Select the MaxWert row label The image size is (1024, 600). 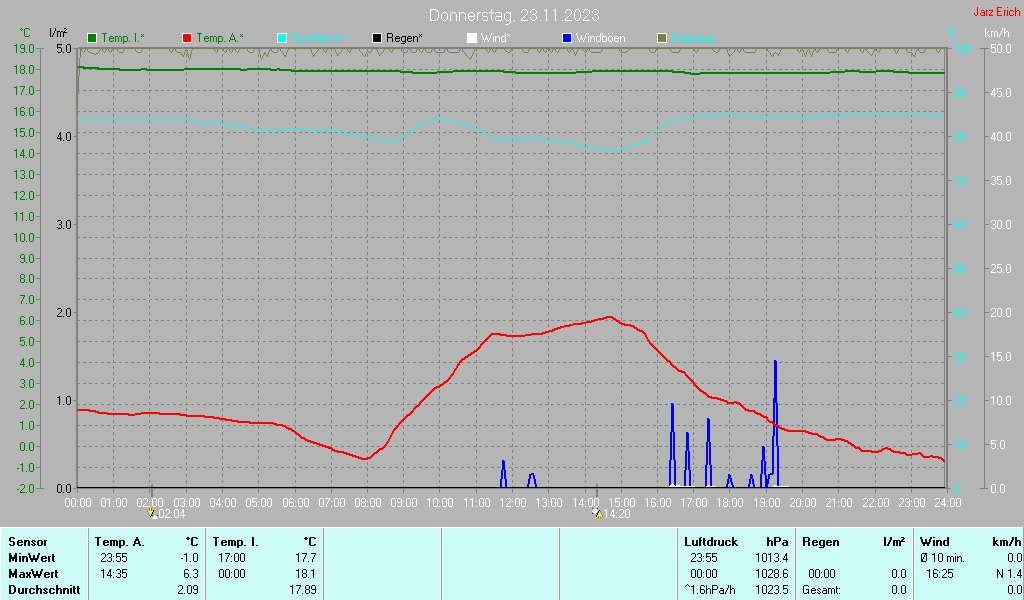tap(33, 574)
